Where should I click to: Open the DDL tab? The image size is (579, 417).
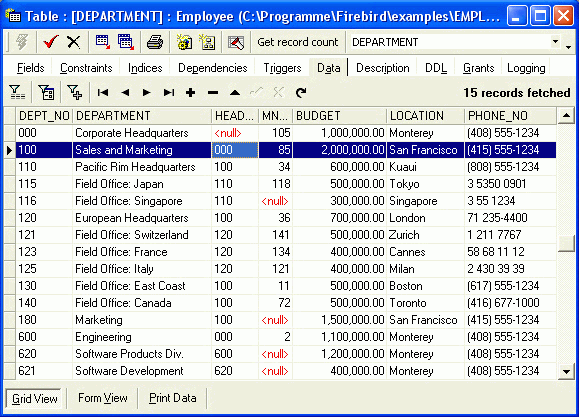coord(436,68)
